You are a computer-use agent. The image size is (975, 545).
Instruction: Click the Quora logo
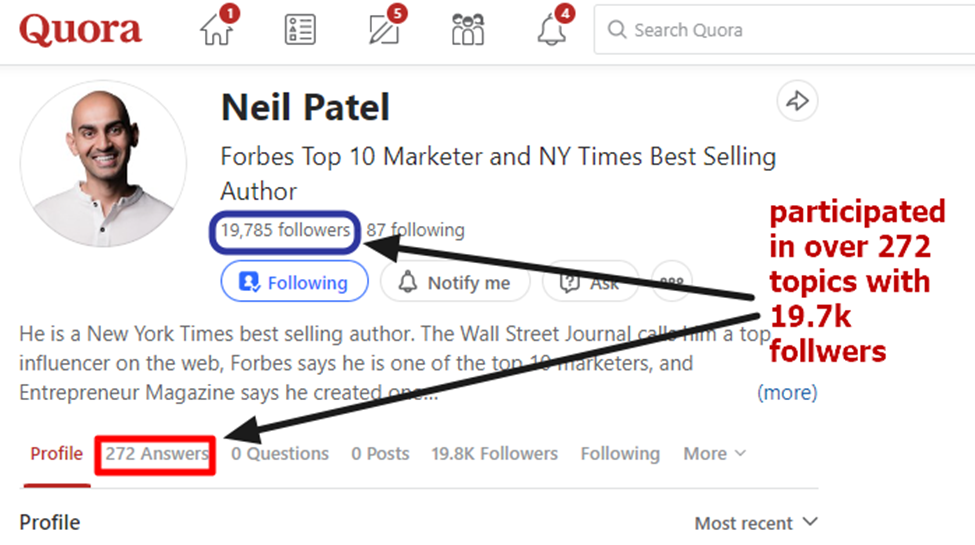(80, 30)
